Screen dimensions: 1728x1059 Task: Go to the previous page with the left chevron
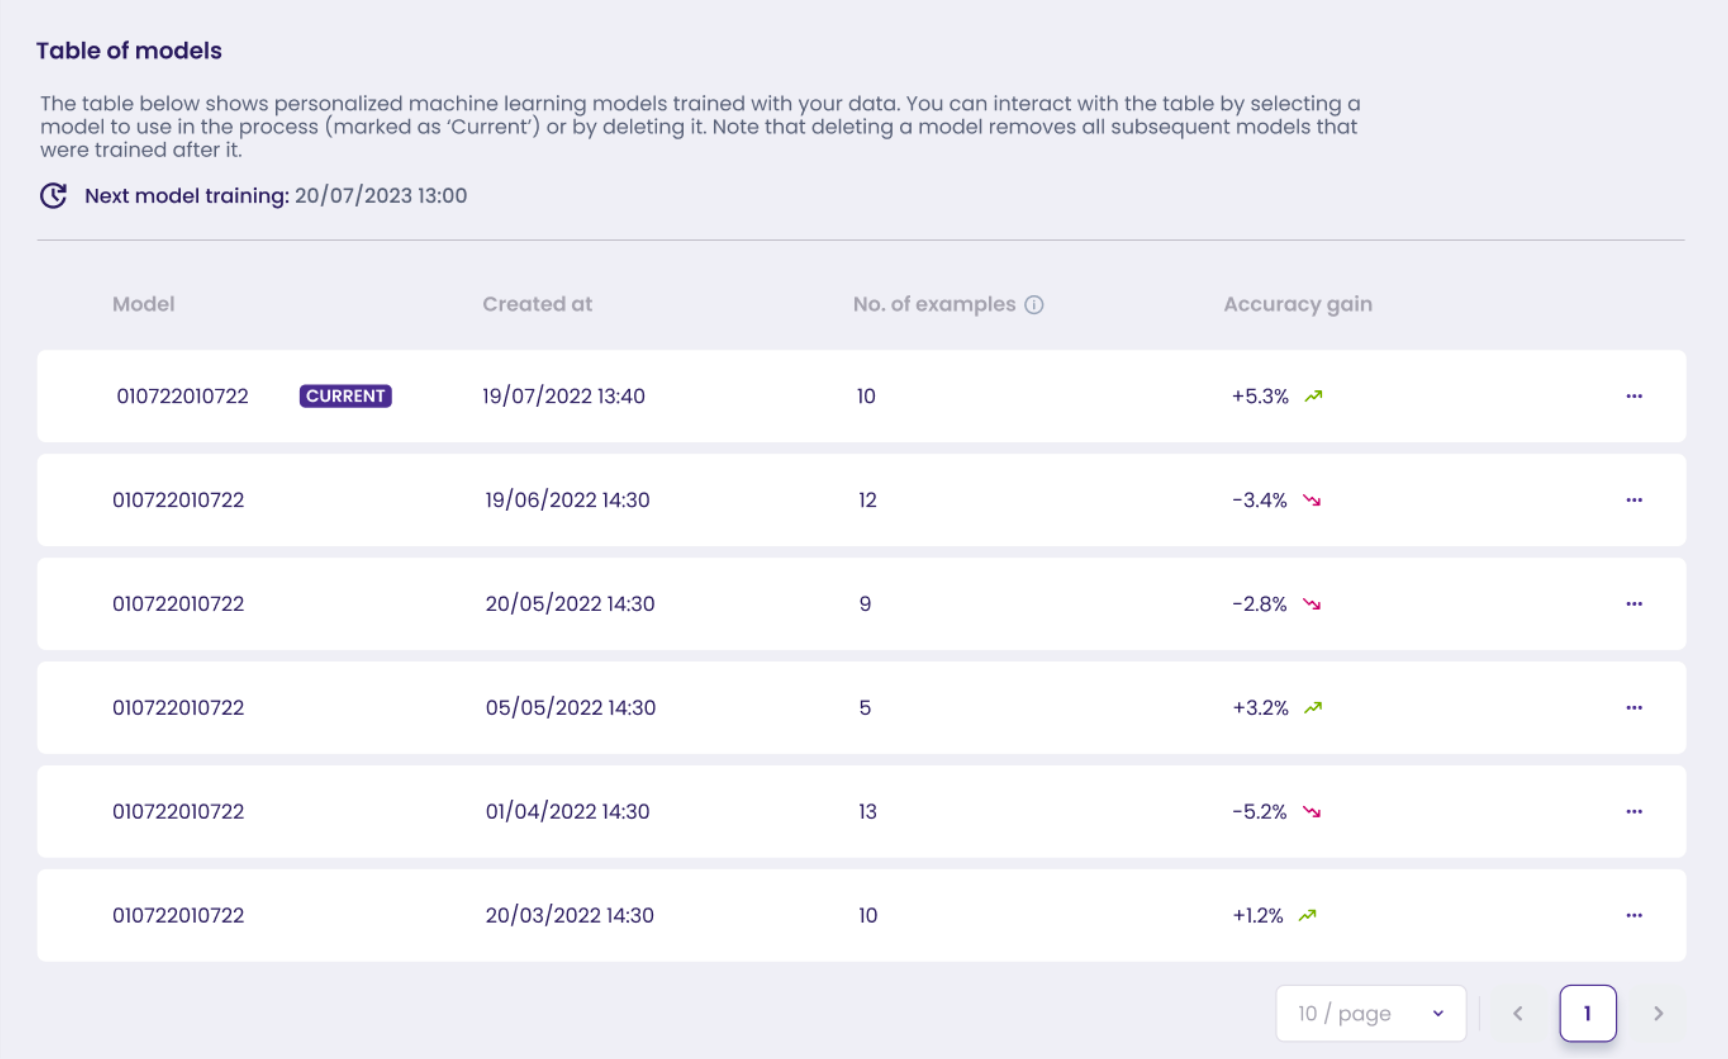(x=1517, y=1013)
